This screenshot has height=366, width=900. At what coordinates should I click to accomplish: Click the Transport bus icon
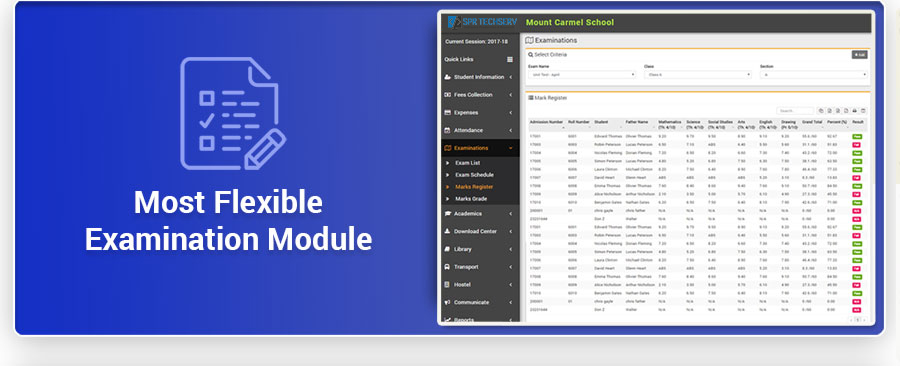click(x=448, y=267)
